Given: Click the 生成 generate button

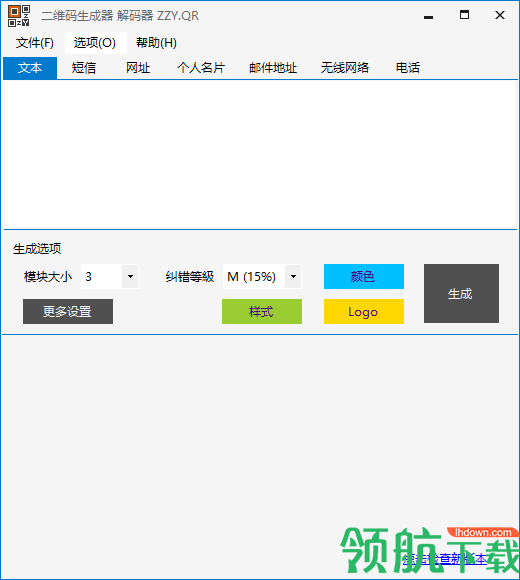Looking at the screenshot, I should coord(461,294).
